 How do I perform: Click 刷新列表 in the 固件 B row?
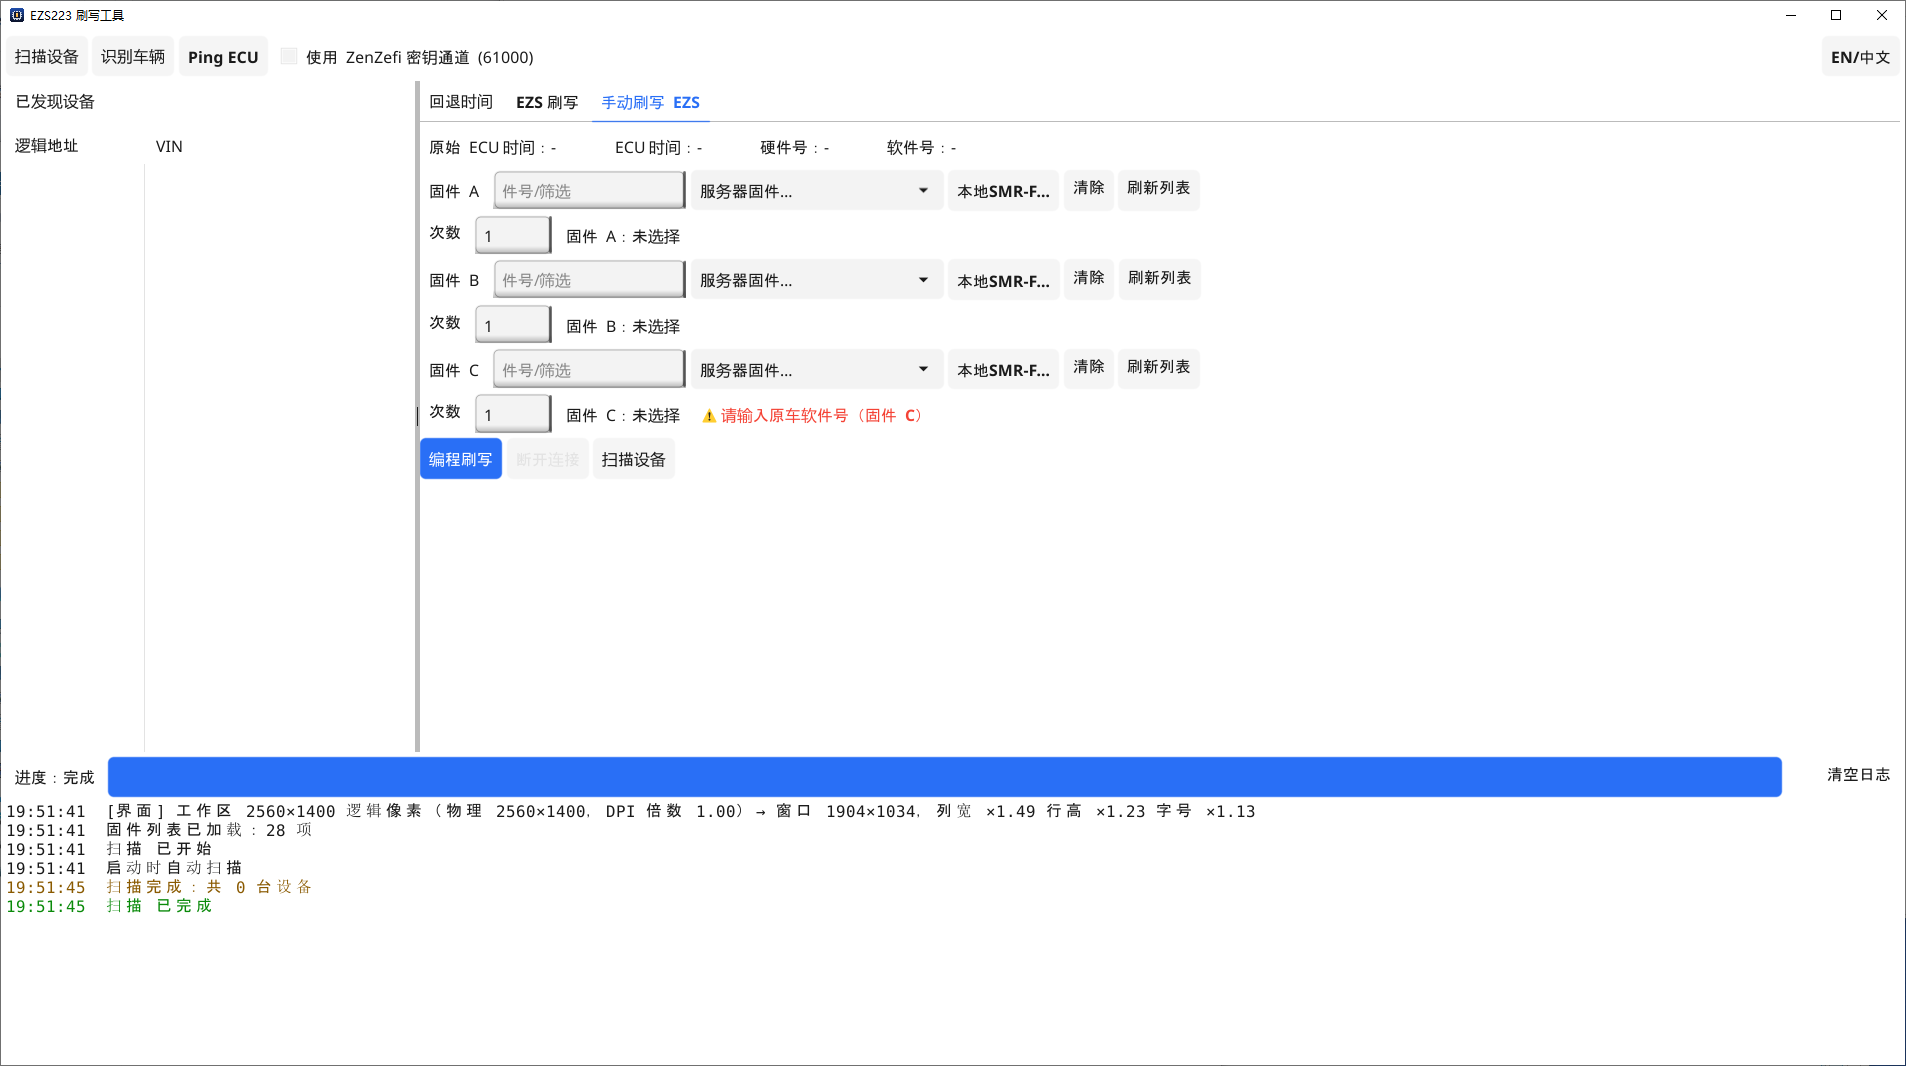click(x=1160, y=279)
